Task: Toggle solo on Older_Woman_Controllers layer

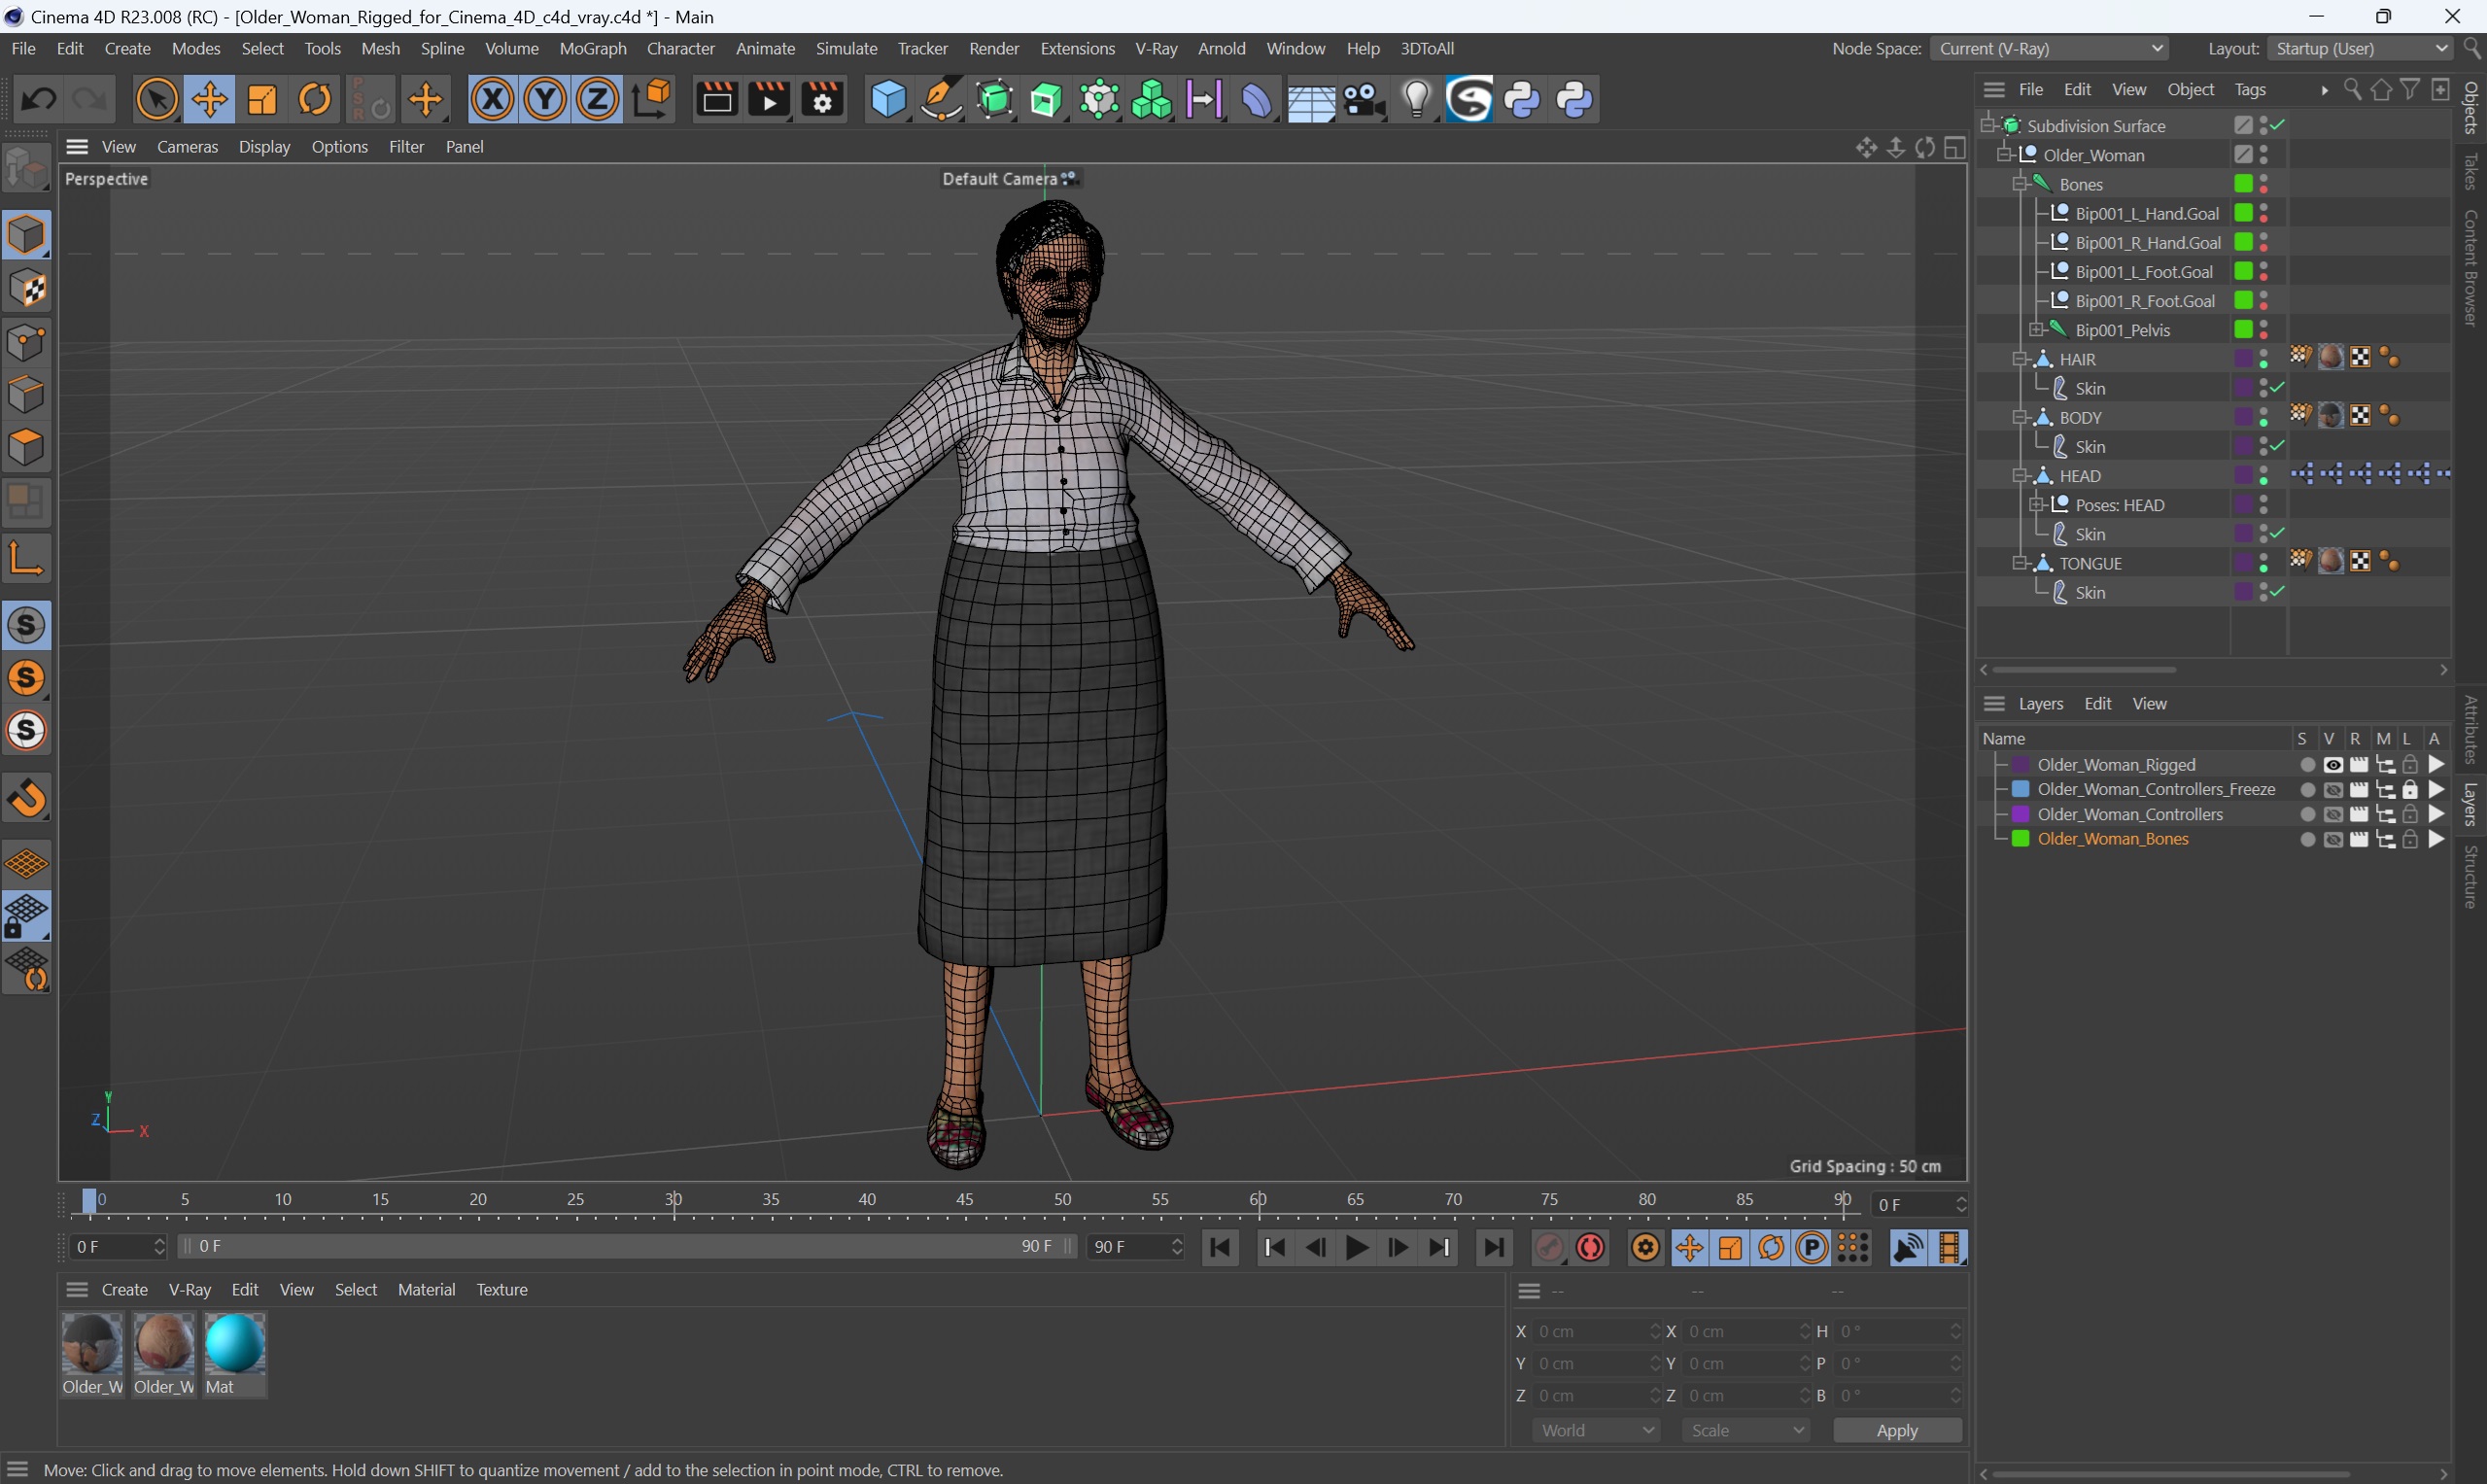Action: click(2307, 815)
